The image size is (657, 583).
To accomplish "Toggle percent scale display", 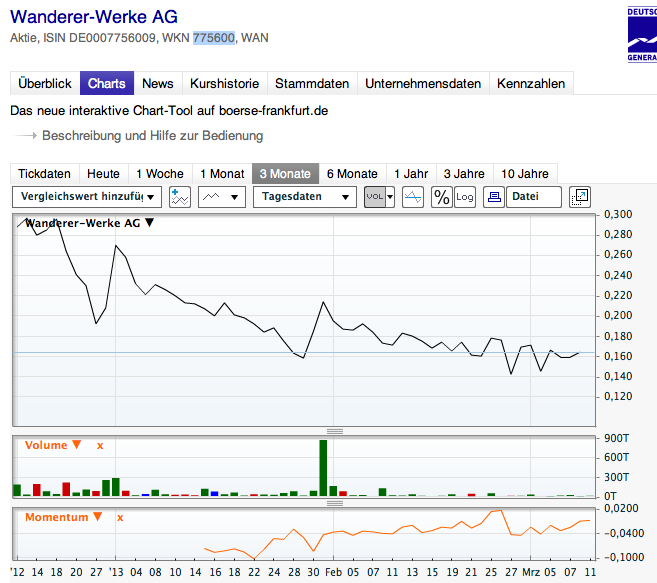I will pyautogui.click(x=441, y=197).
